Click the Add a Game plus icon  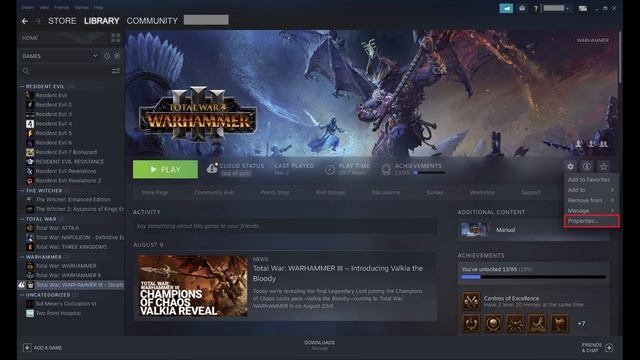coord(27,347)
